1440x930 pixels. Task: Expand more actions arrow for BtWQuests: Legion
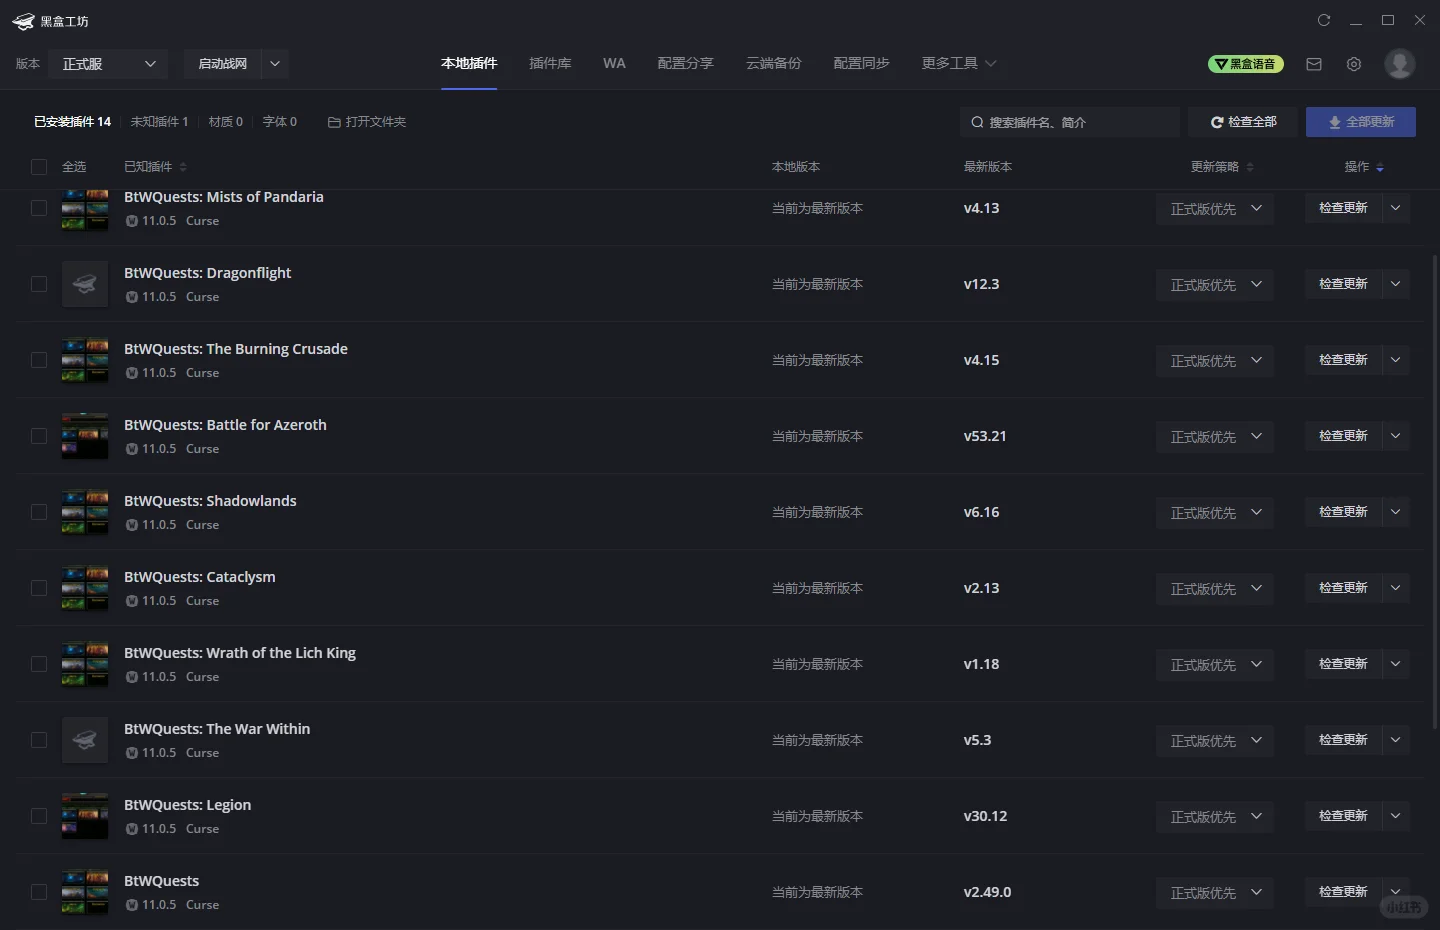[1396, 816]
